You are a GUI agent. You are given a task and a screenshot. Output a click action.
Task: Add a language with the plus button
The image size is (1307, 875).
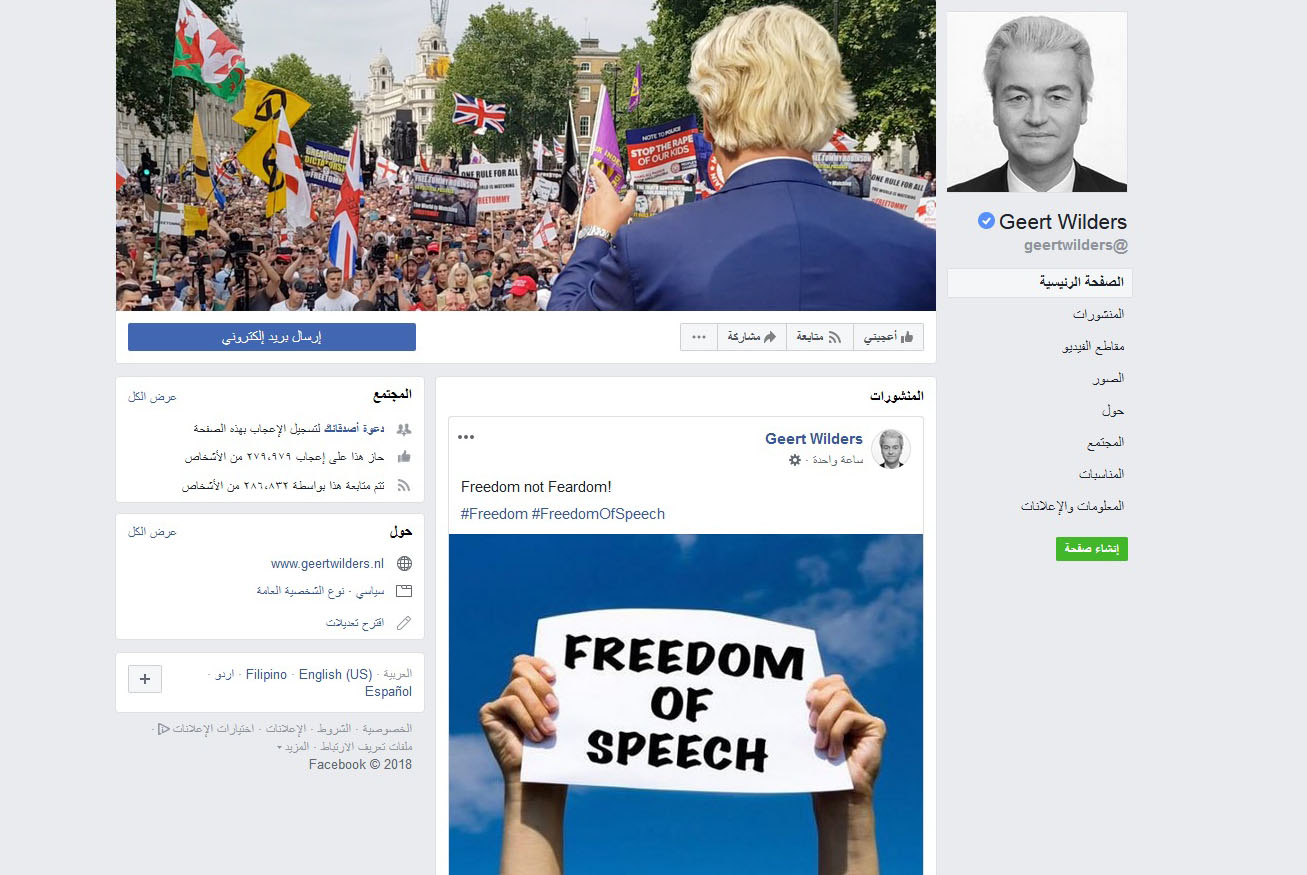tap(145, 679)
